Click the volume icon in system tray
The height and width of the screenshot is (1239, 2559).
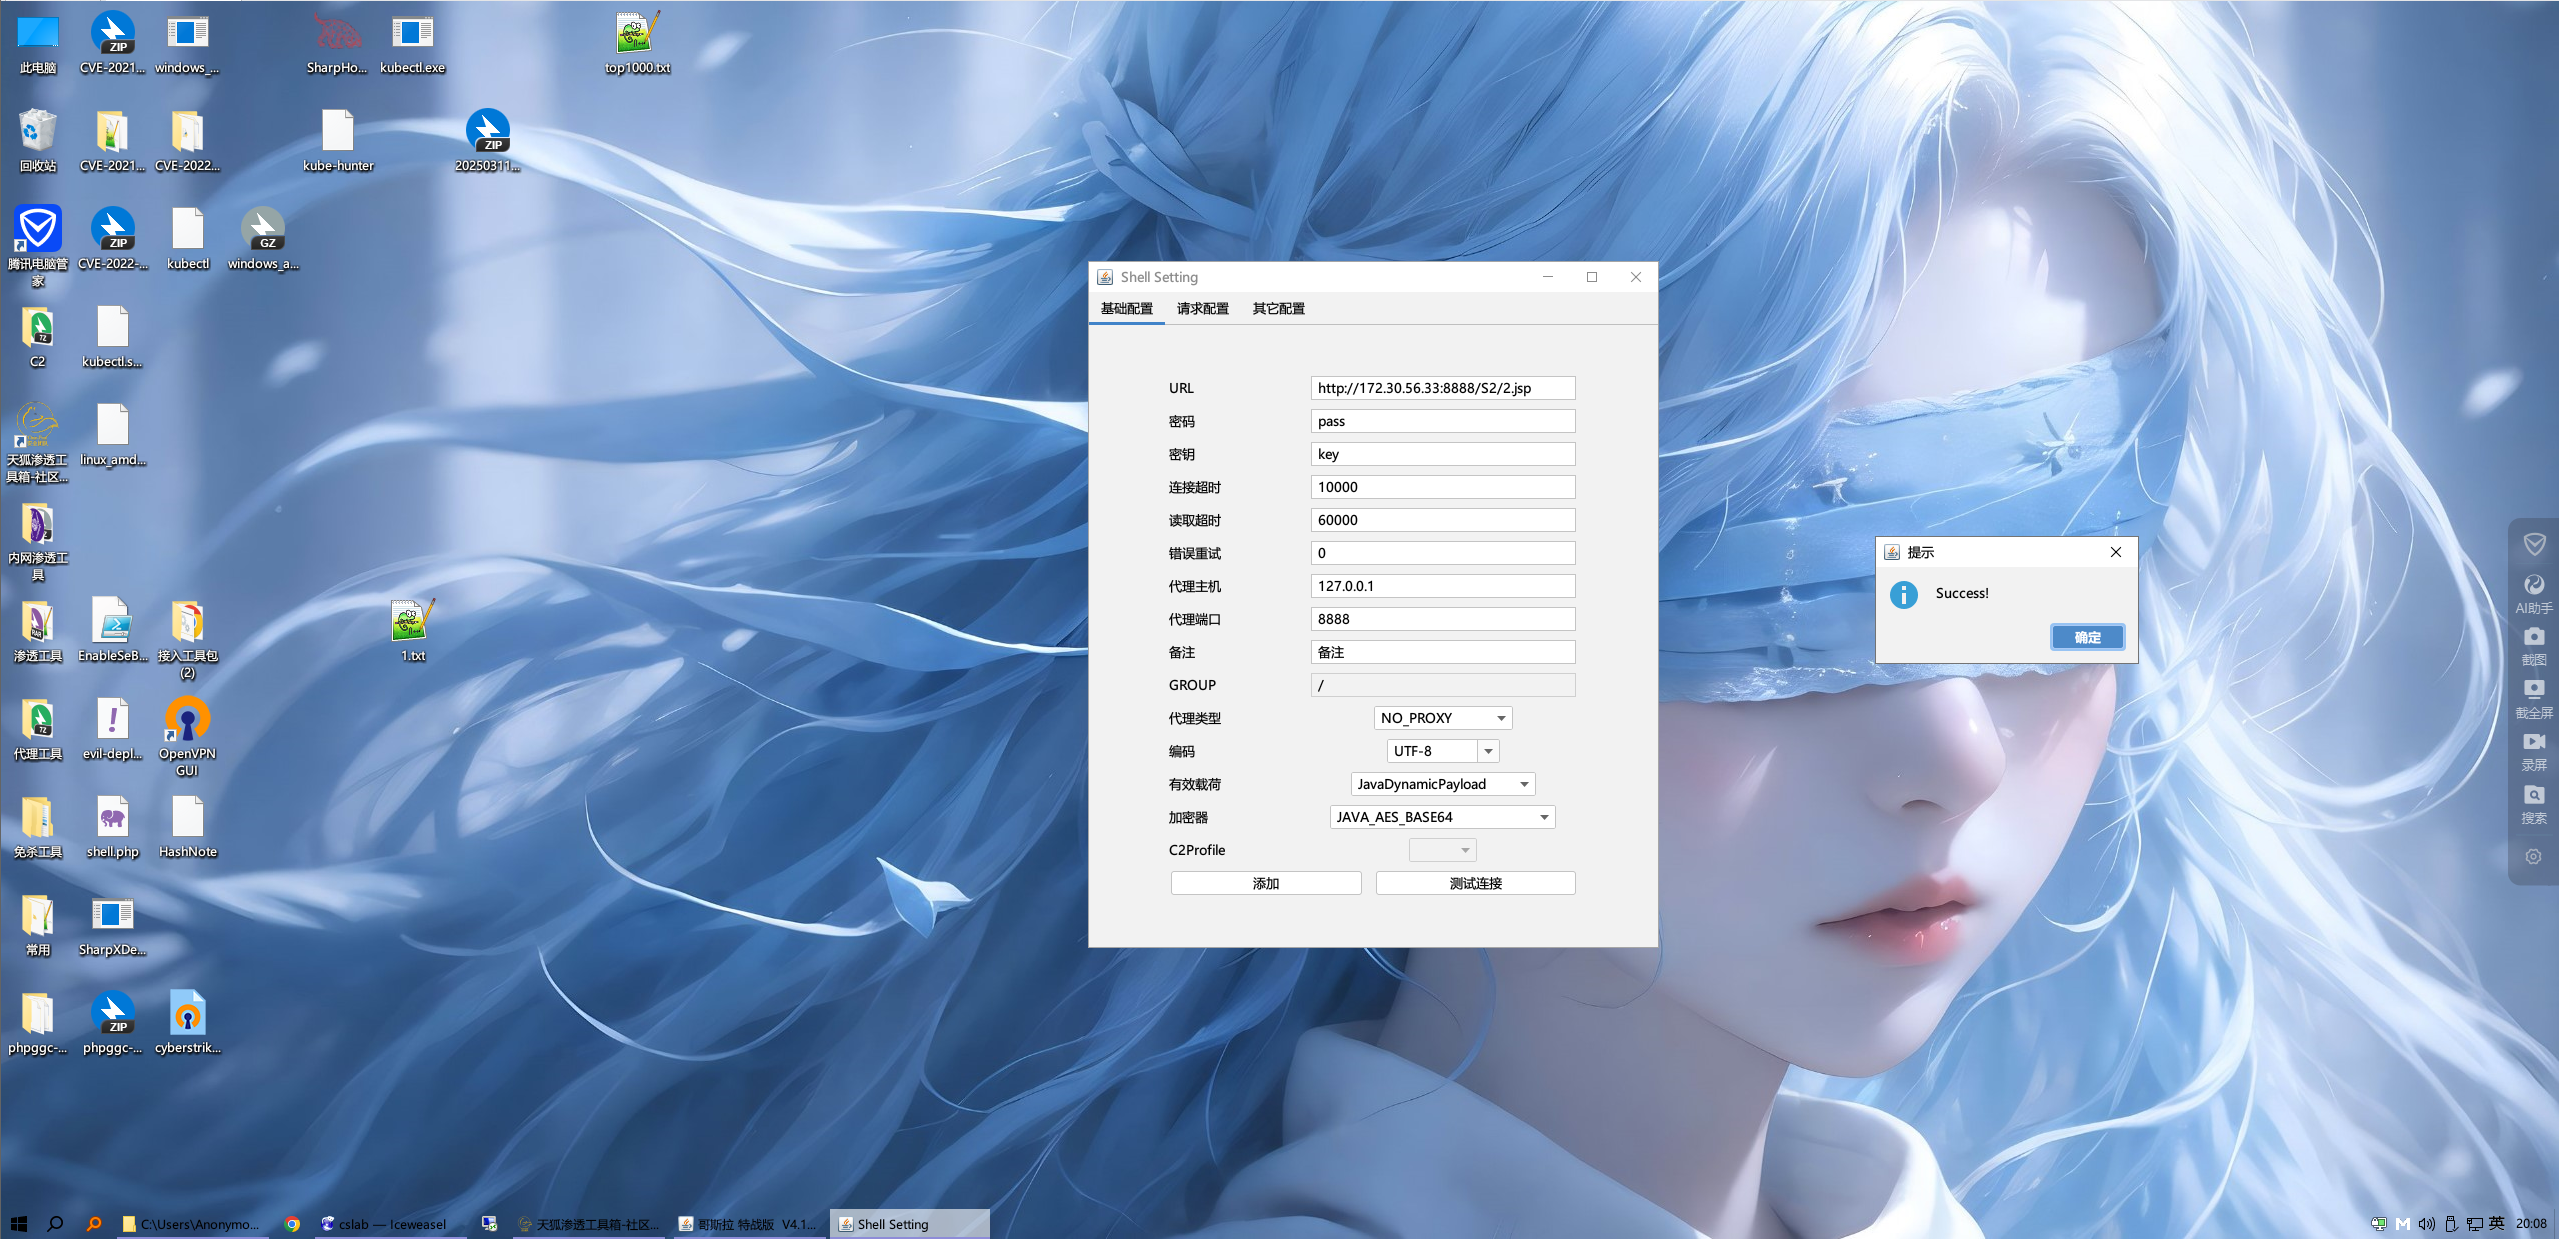pos(2426,1223)
